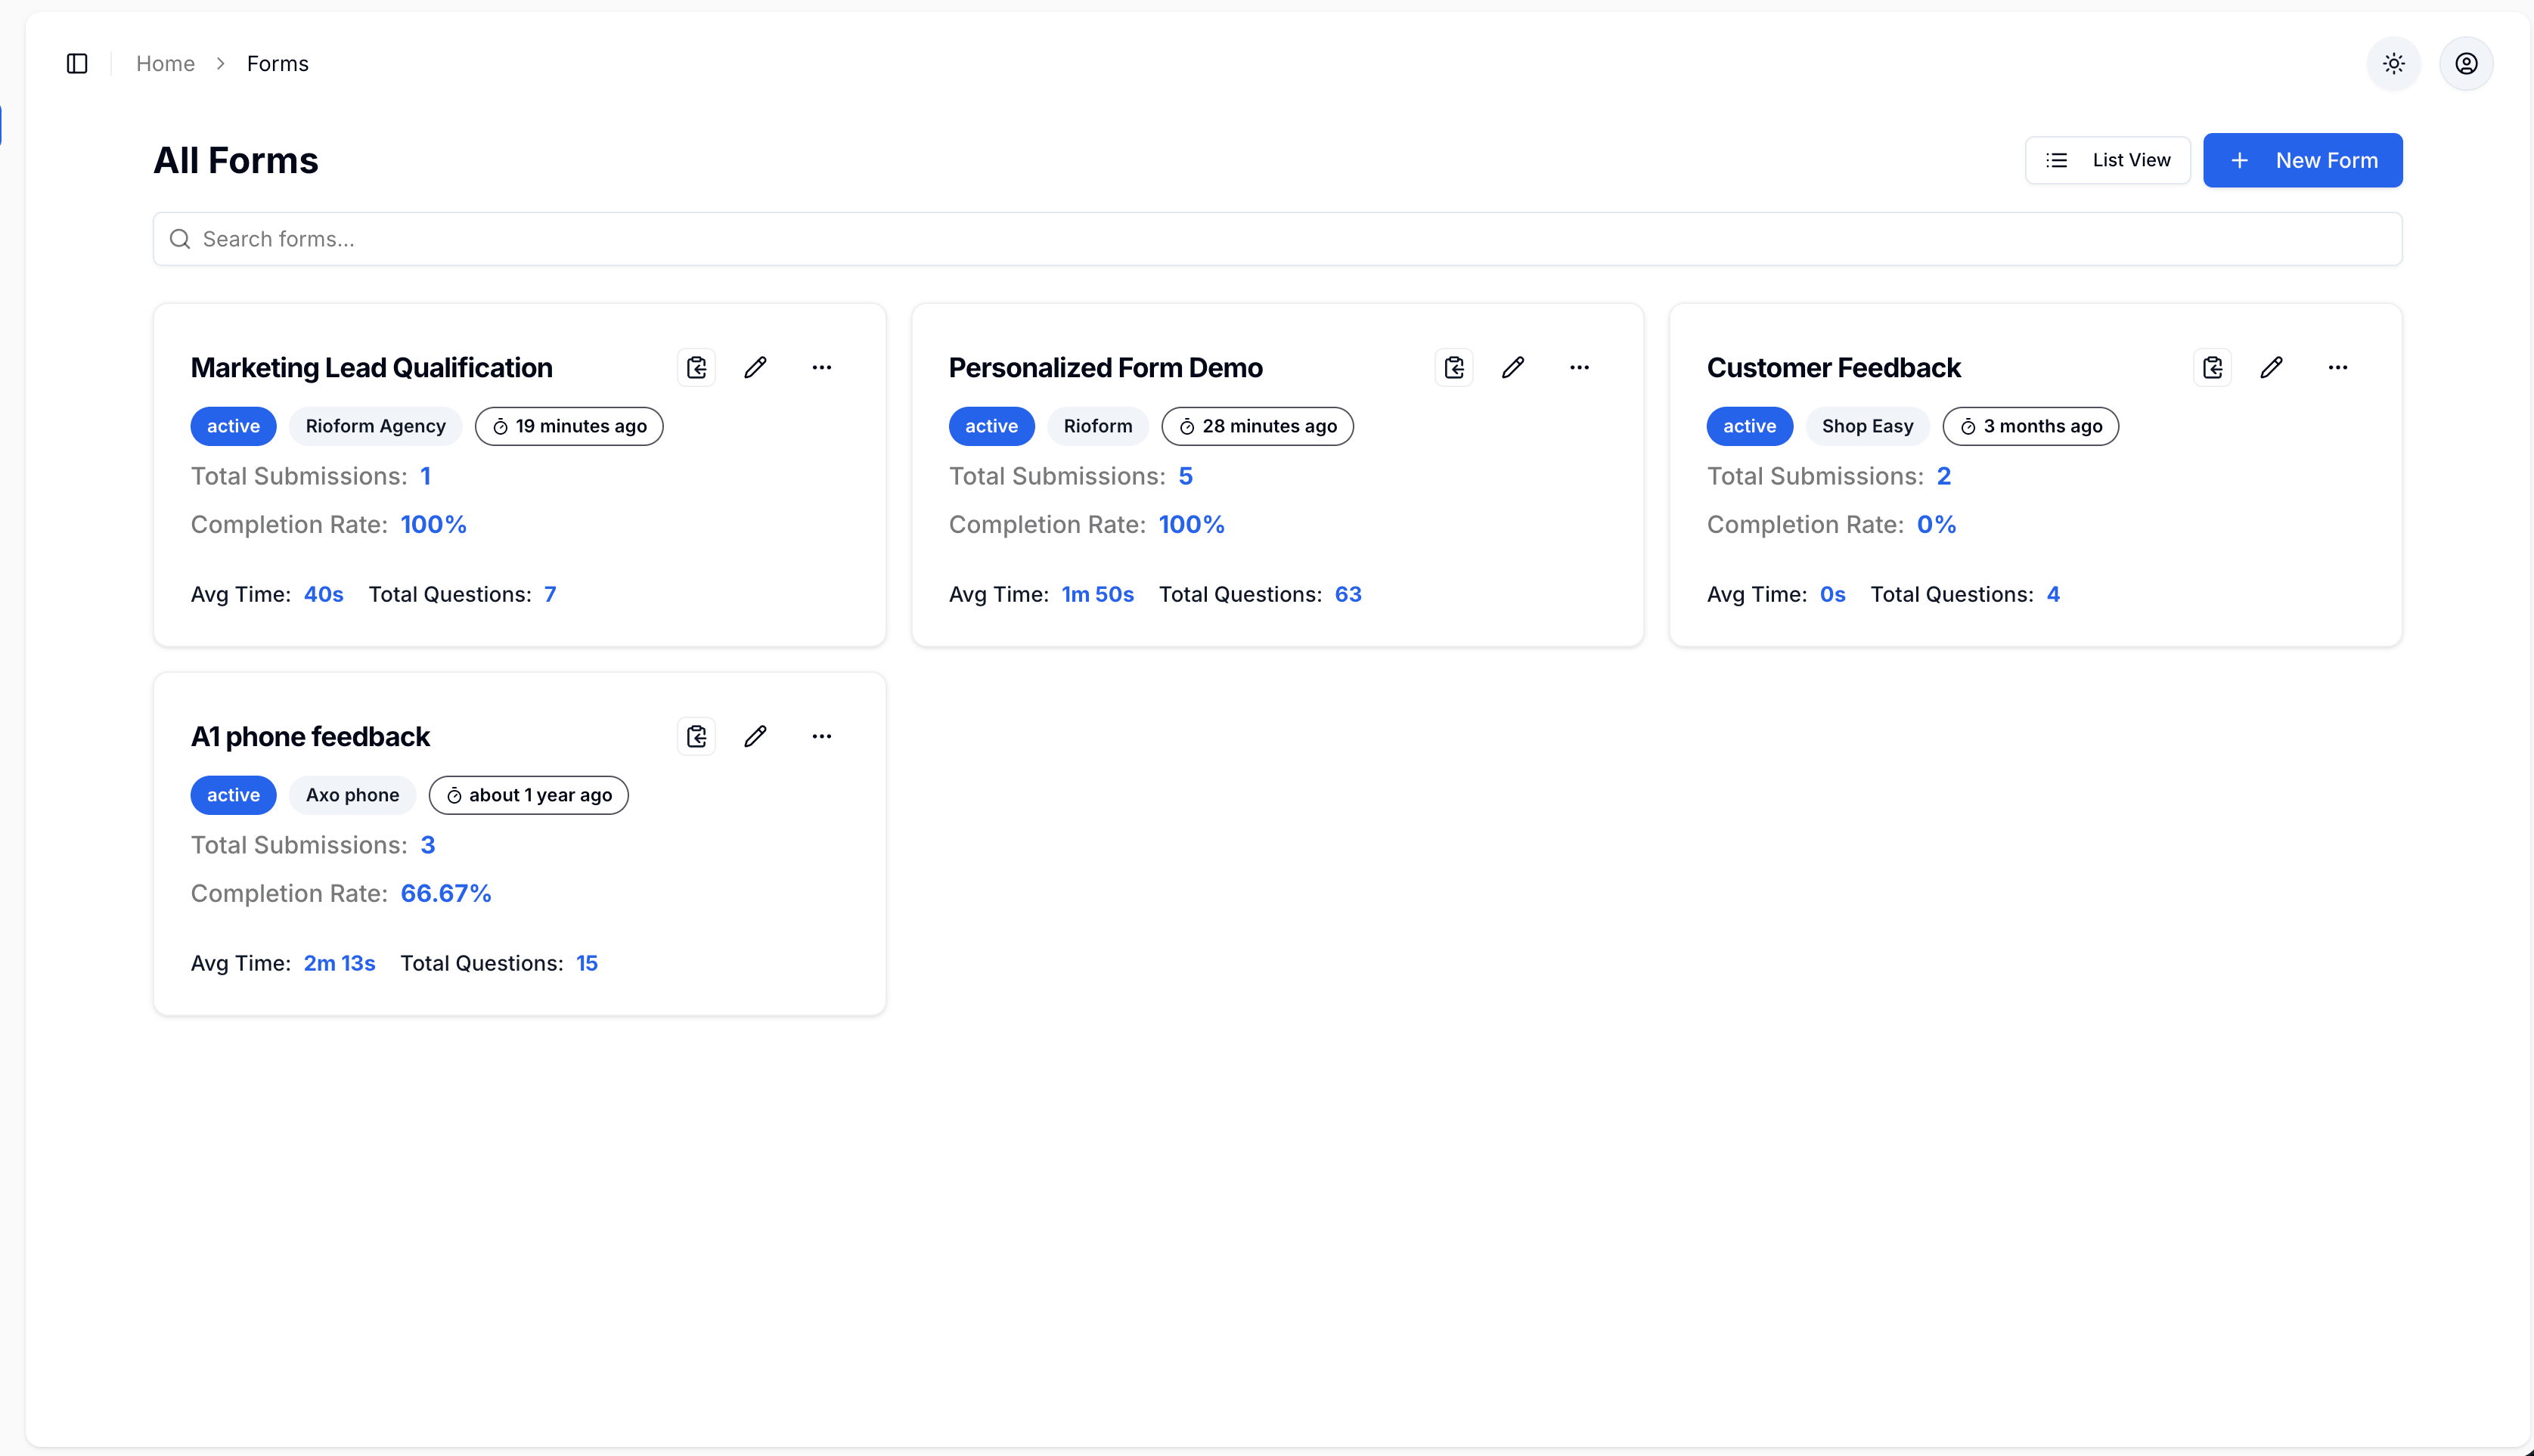Open more options for Marketing Lead Qualification

[x=821, y=367]
